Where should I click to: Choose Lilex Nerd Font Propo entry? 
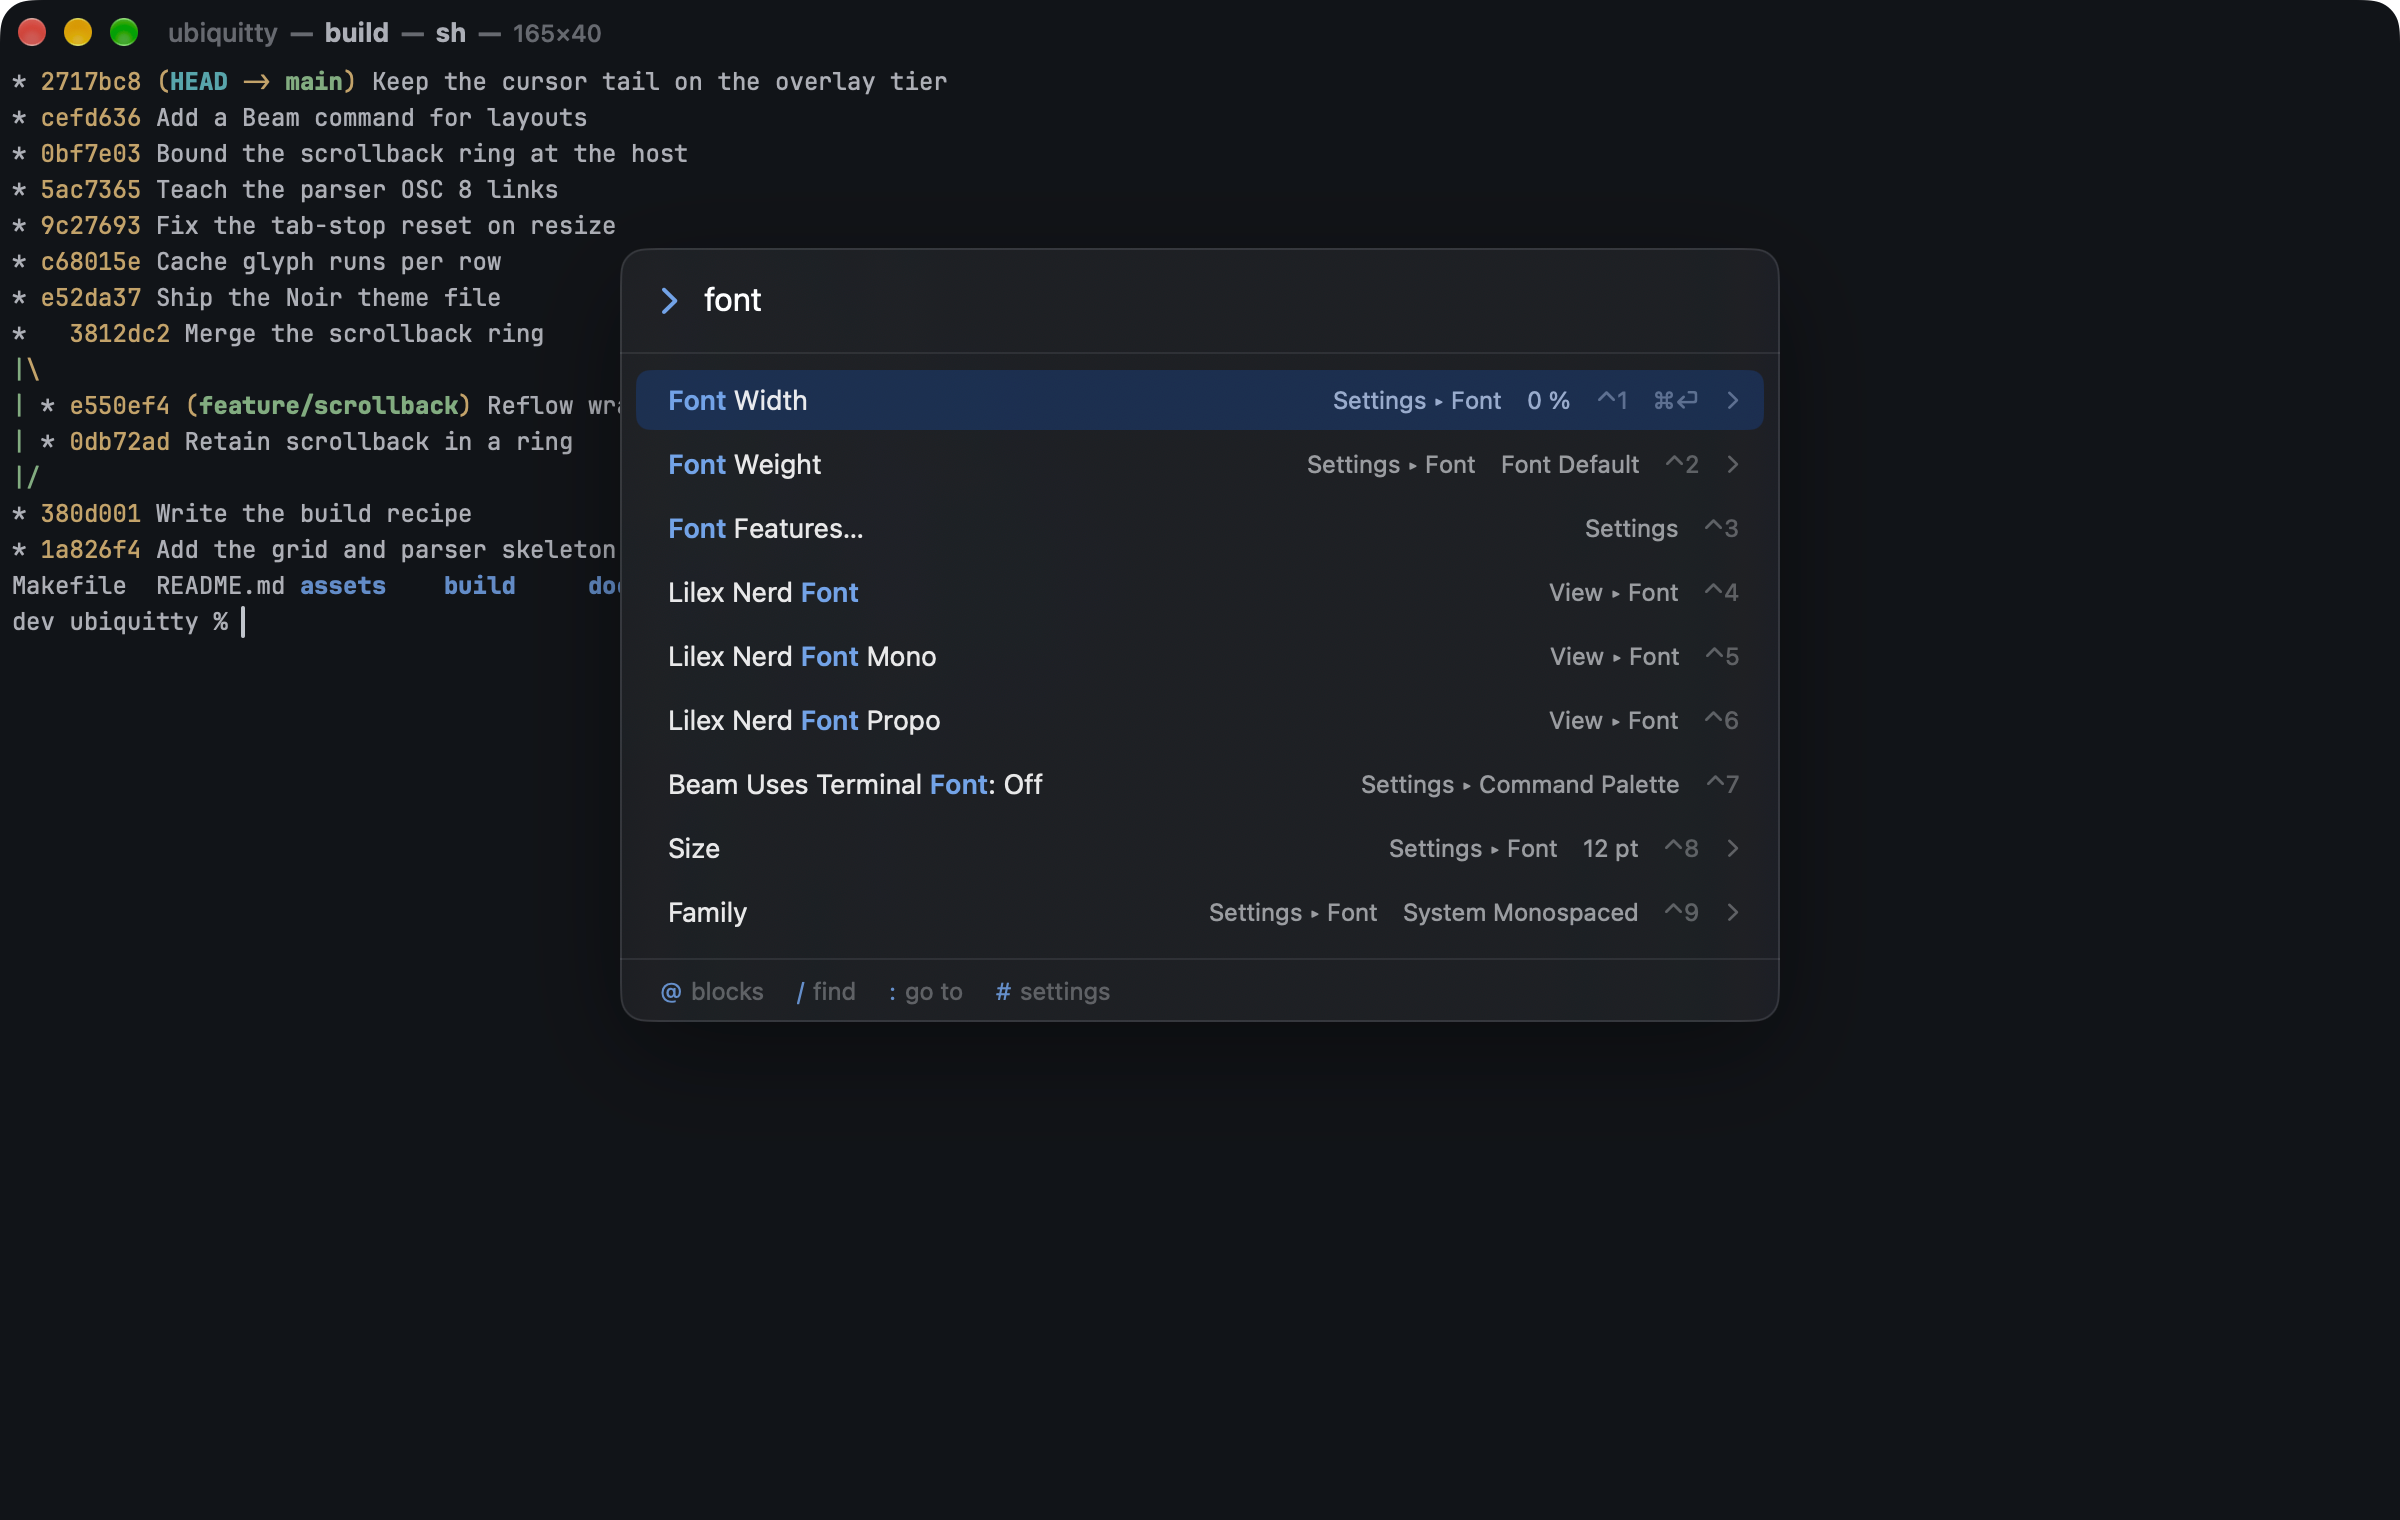pos(1199,720)
